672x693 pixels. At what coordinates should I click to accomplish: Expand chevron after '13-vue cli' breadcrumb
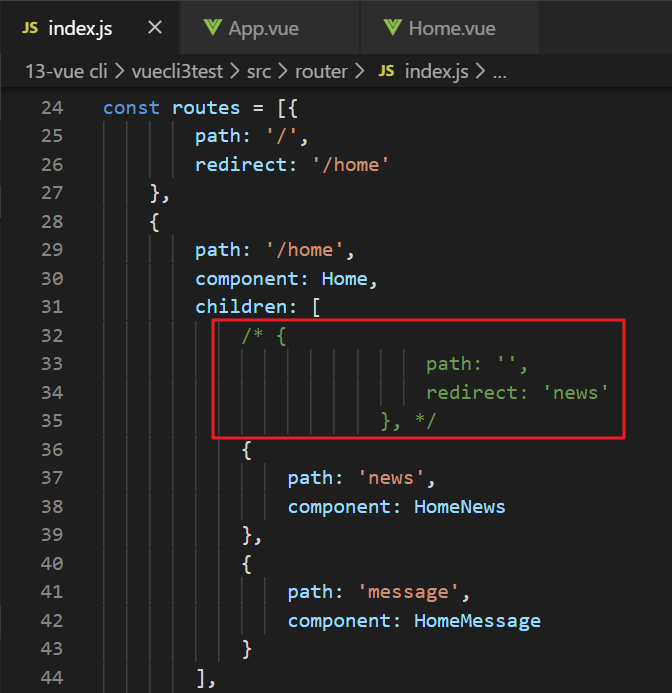(x=120, y=71)
